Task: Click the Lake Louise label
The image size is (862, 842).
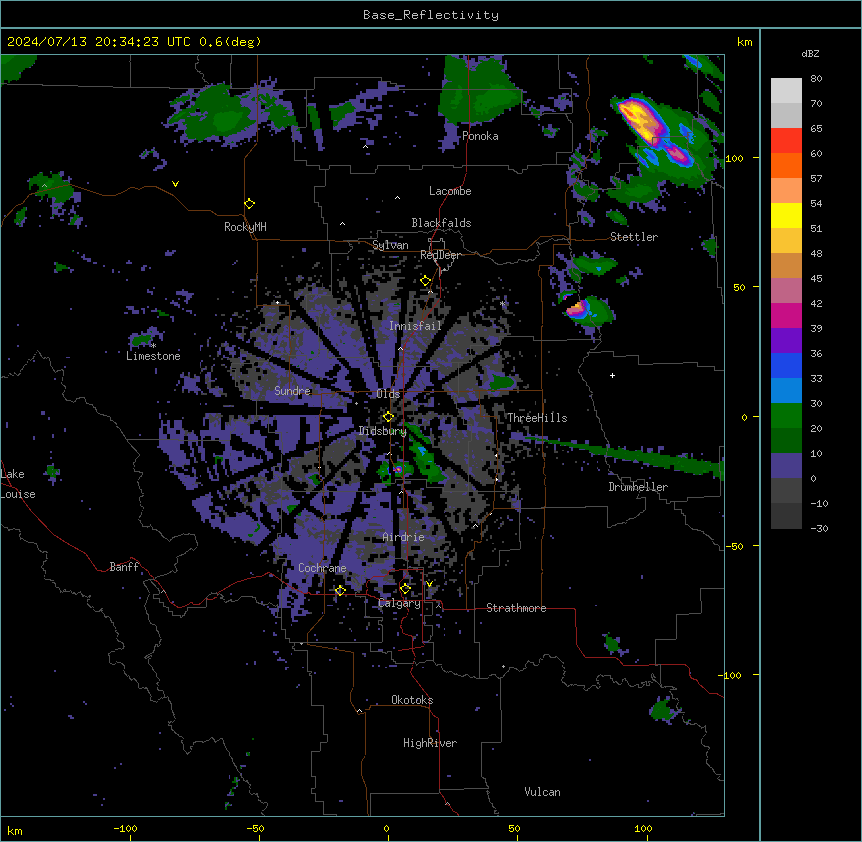Action: pos(18,484)
